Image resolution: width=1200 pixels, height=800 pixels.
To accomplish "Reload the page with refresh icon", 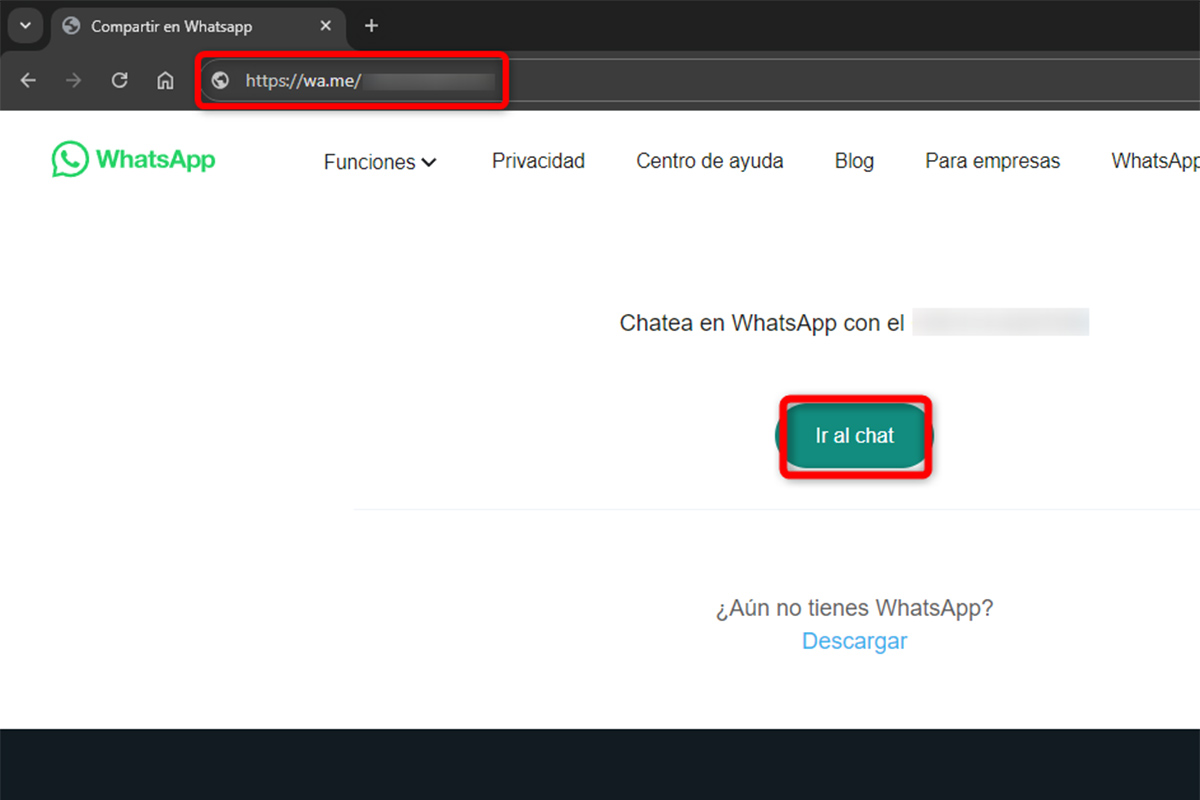I will pos(119,81).
